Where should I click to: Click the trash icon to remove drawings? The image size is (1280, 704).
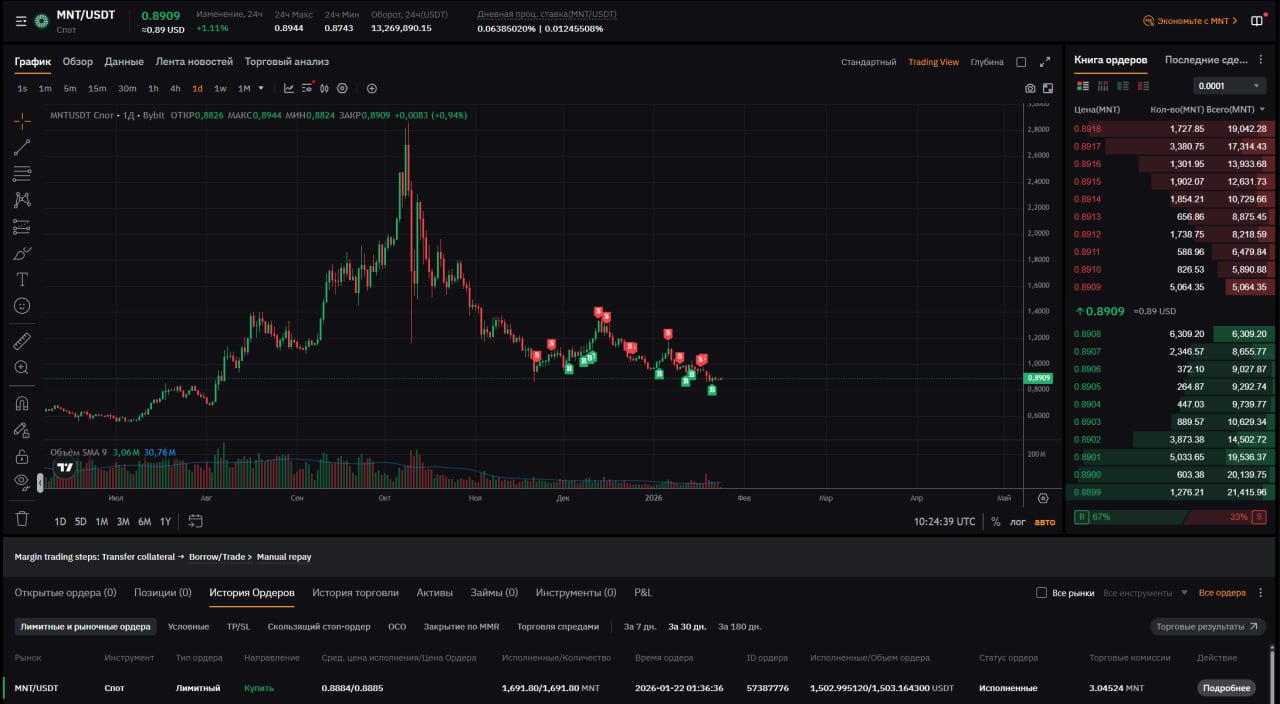(22, 518)
